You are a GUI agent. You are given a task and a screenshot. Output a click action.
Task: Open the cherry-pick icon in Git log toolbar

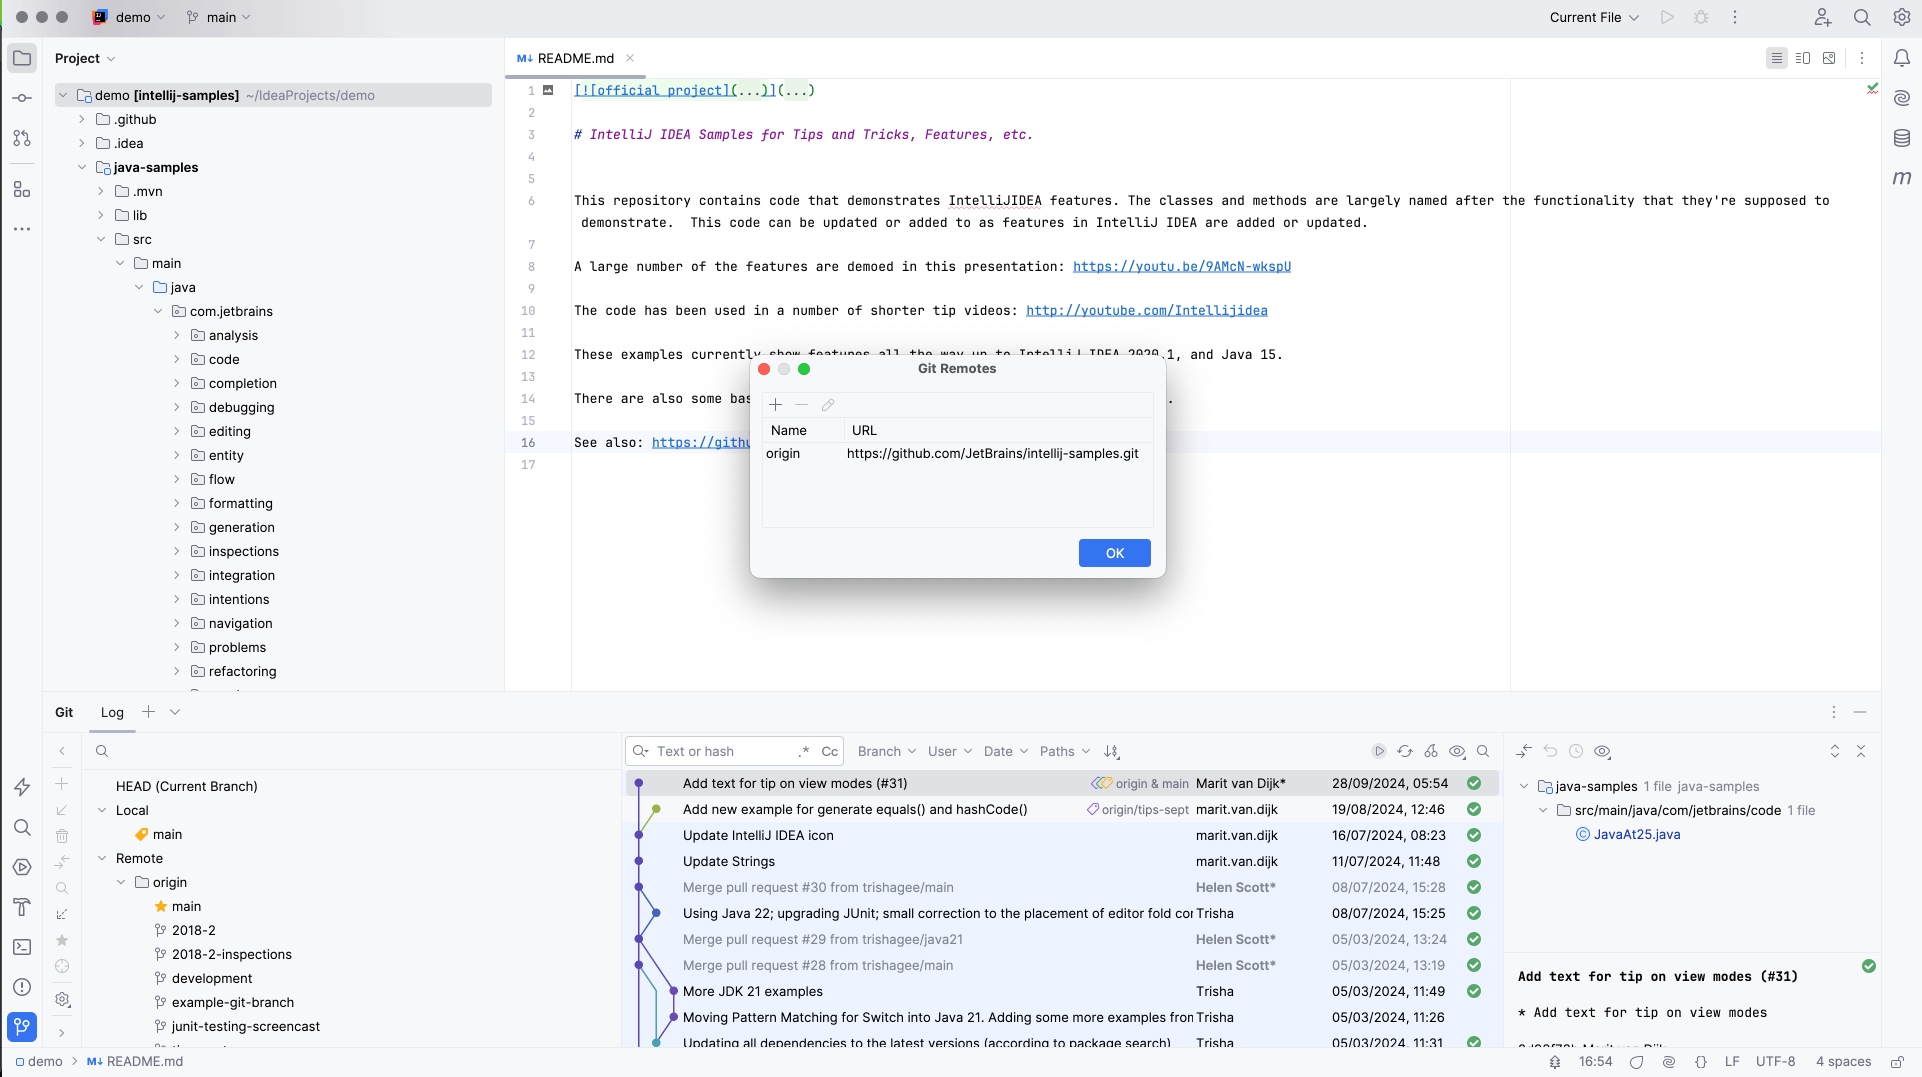(1430, 751)
